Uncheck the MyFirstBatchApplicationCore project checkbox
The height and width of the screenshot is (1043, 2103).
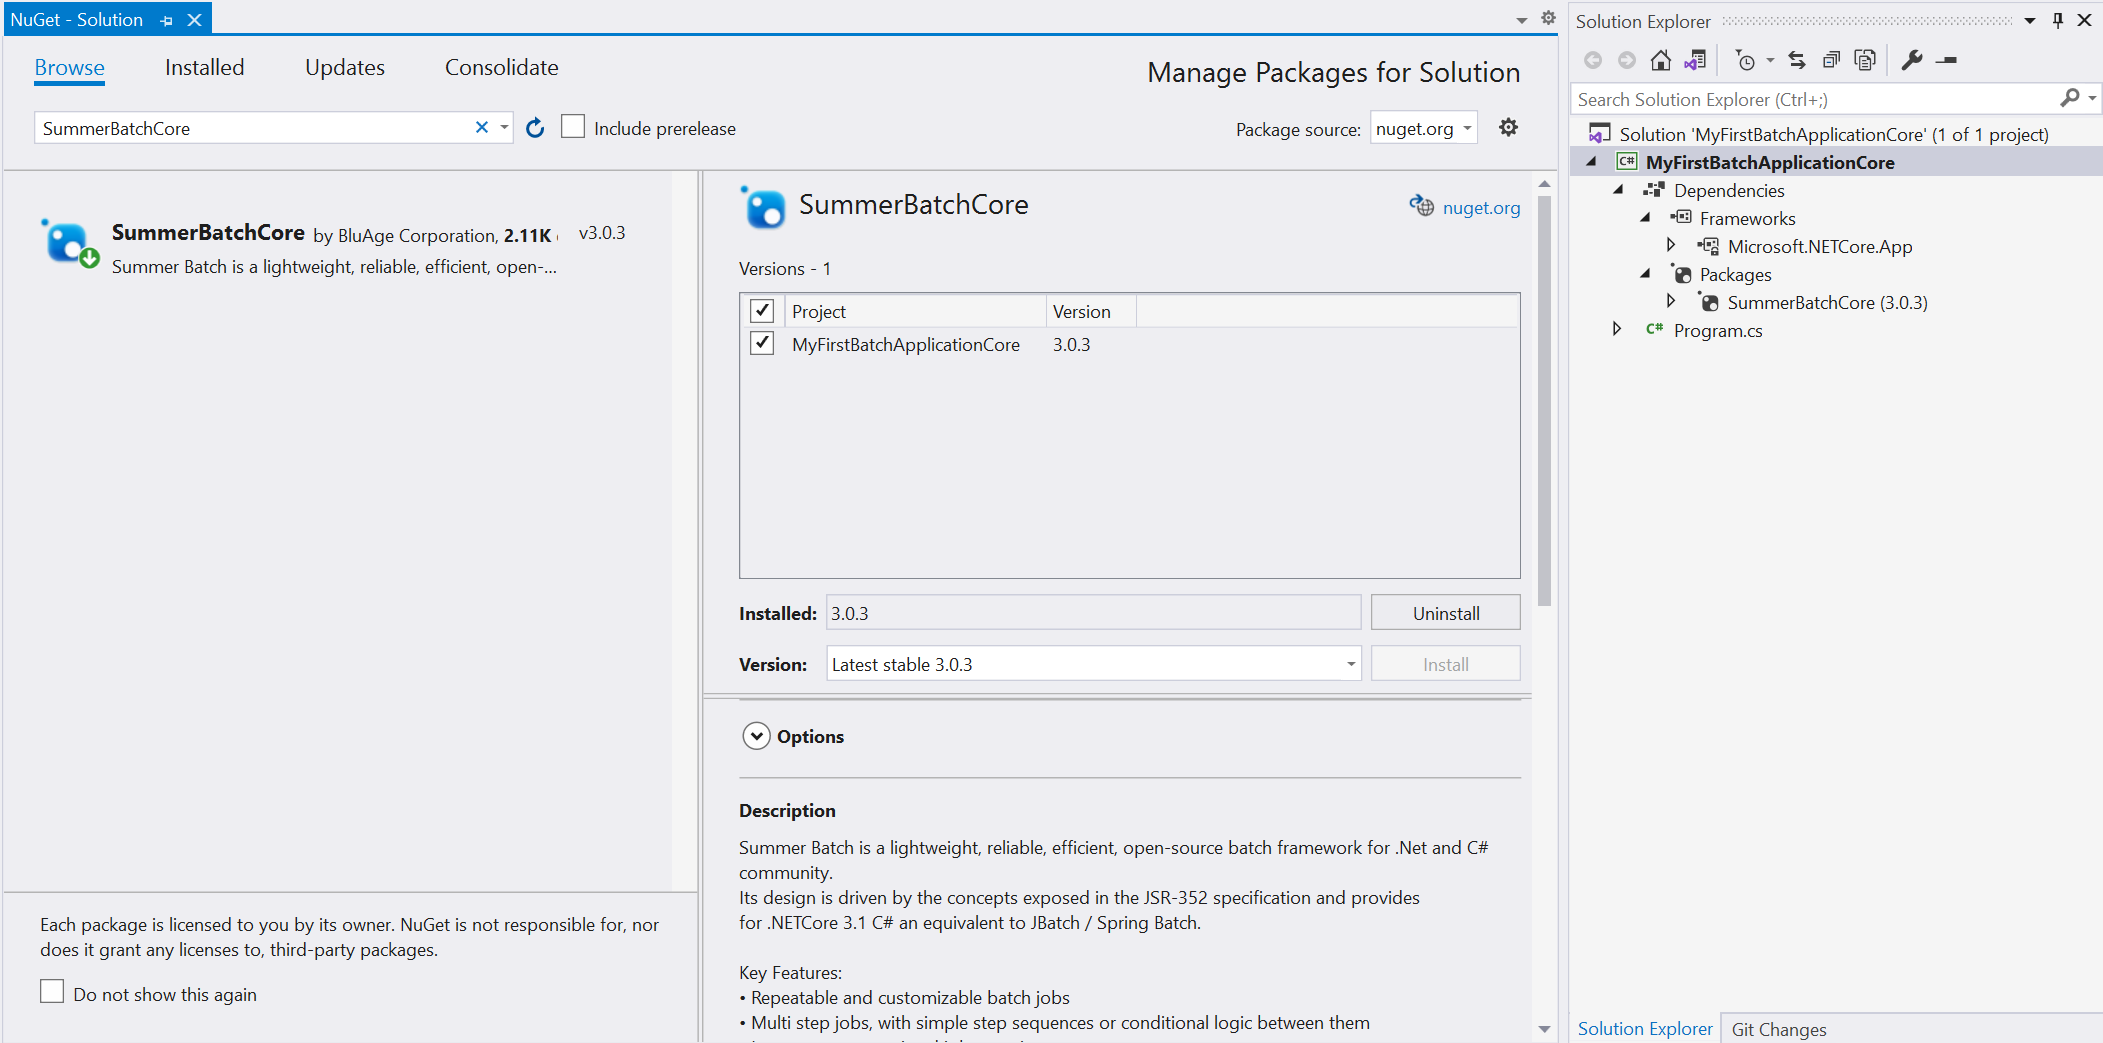[762, 343]
